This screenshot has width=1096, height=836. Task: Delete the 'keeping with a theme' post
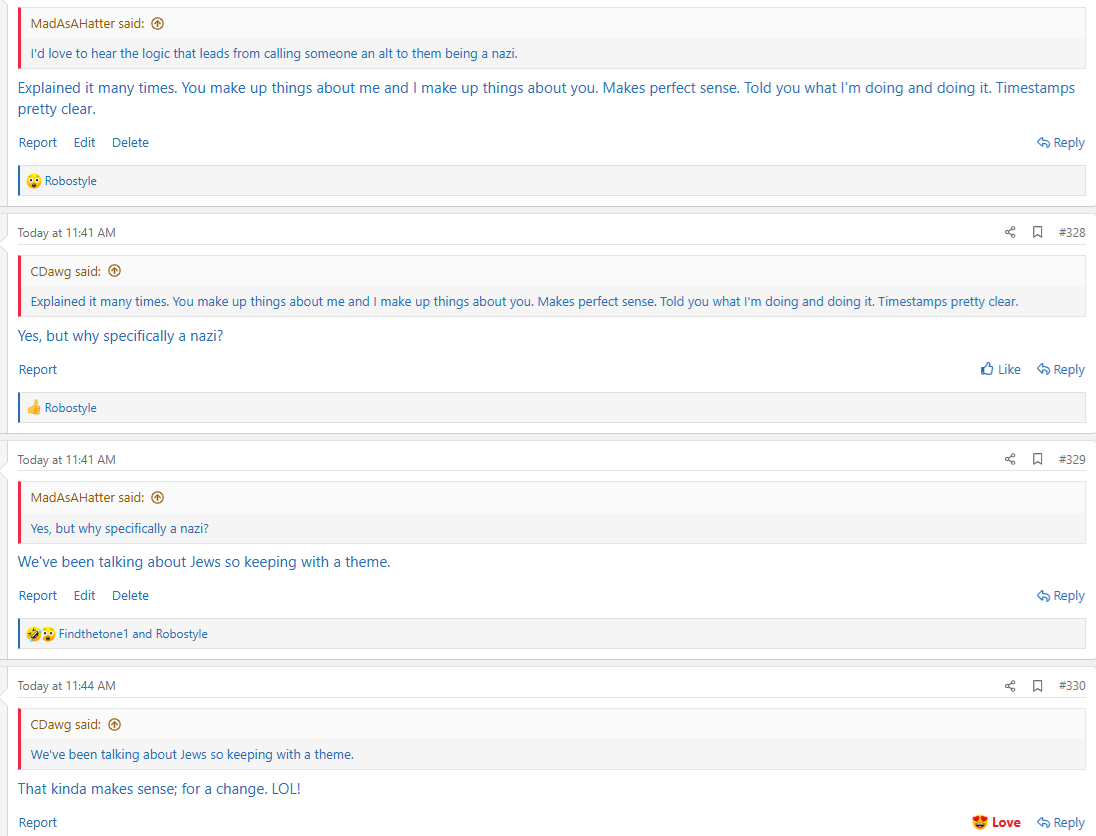[130, 596]
